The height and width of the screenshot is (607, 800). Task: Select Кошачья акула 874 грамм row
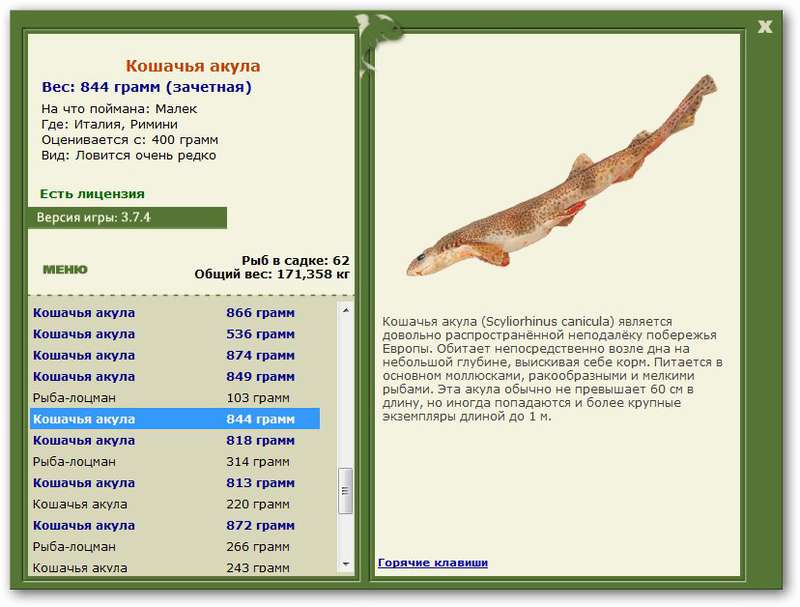tap(175, 356)
